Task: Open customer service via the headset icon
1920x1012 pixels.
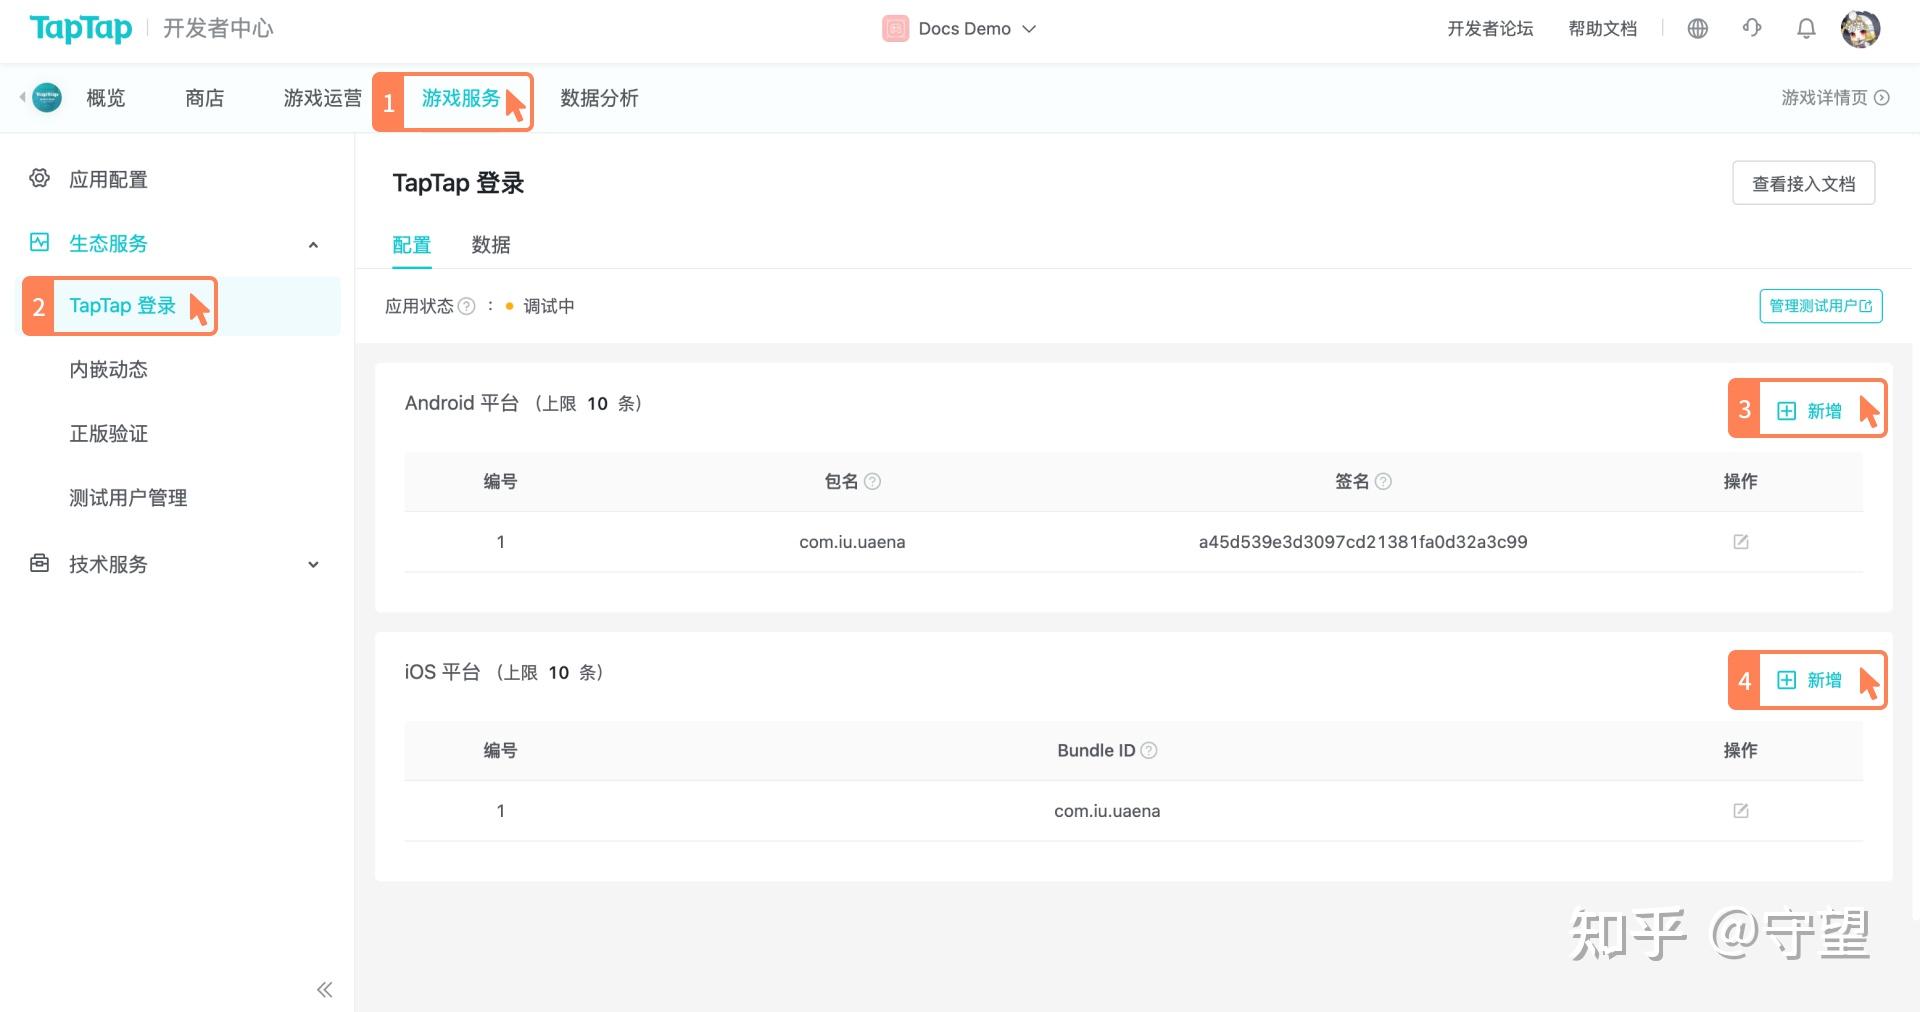Action: click(1752, 28)
